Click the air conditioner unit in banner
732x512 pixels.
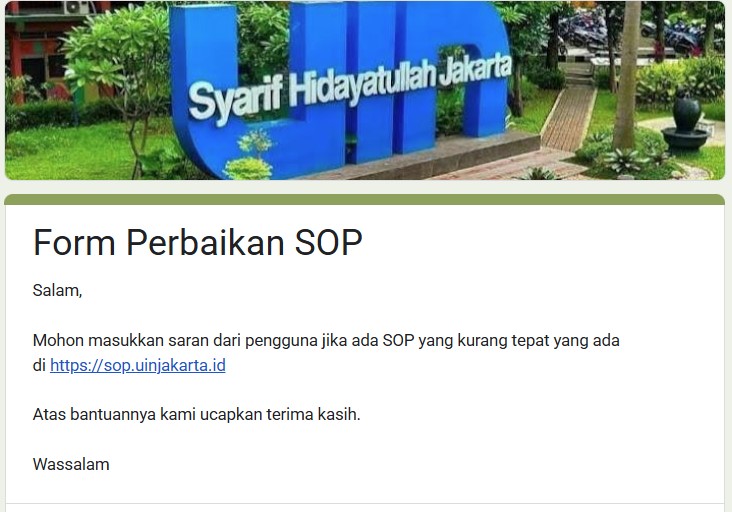(77, 7)
